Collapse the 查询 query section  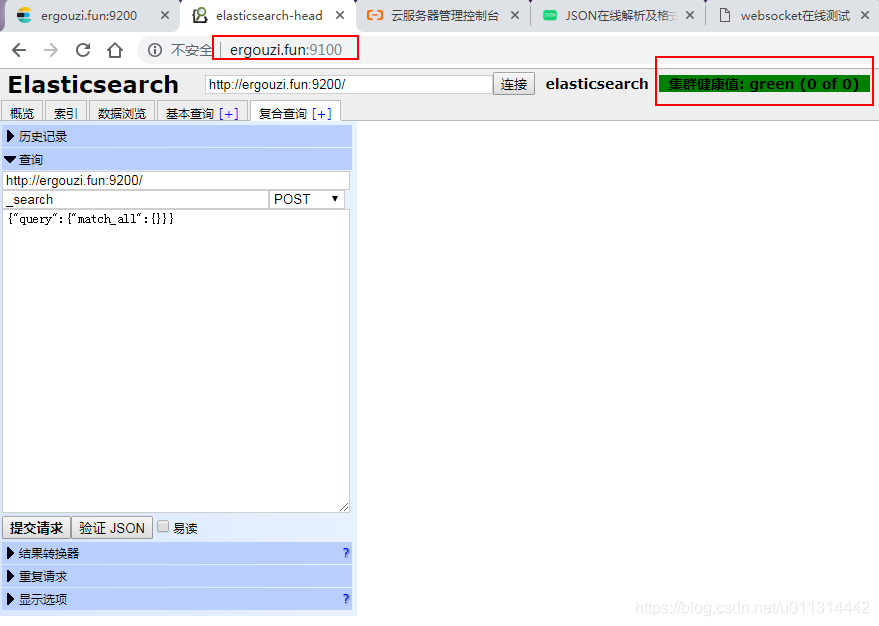177,160
